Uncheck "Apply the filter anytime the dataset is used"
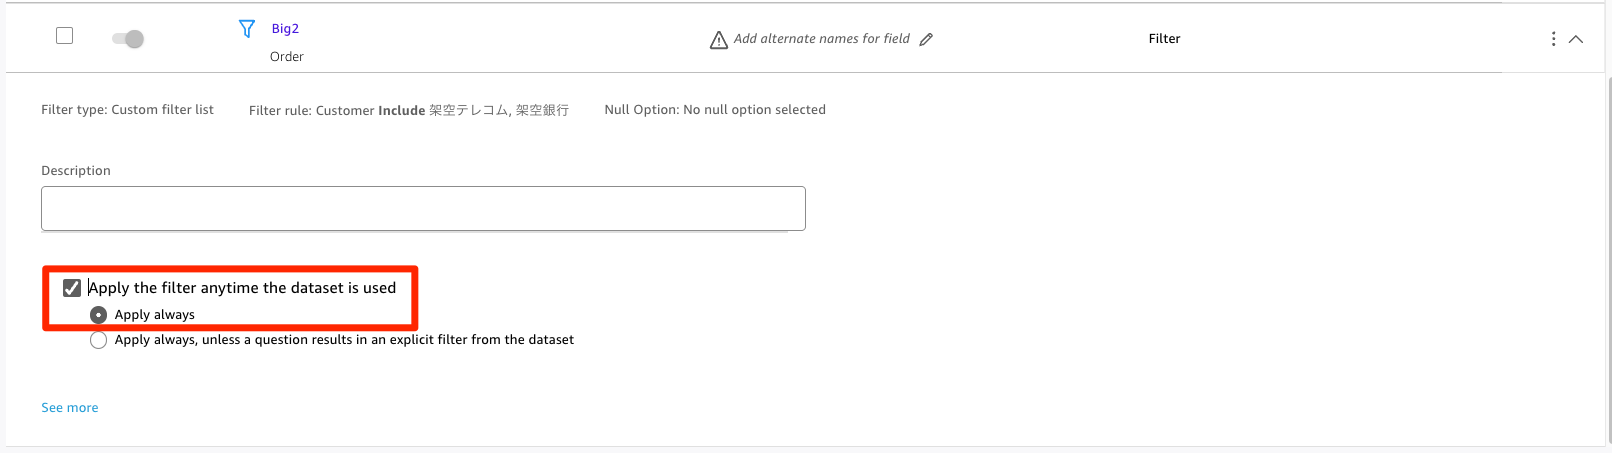Viewport: 1612px width, 453px height. click(72, 288)
